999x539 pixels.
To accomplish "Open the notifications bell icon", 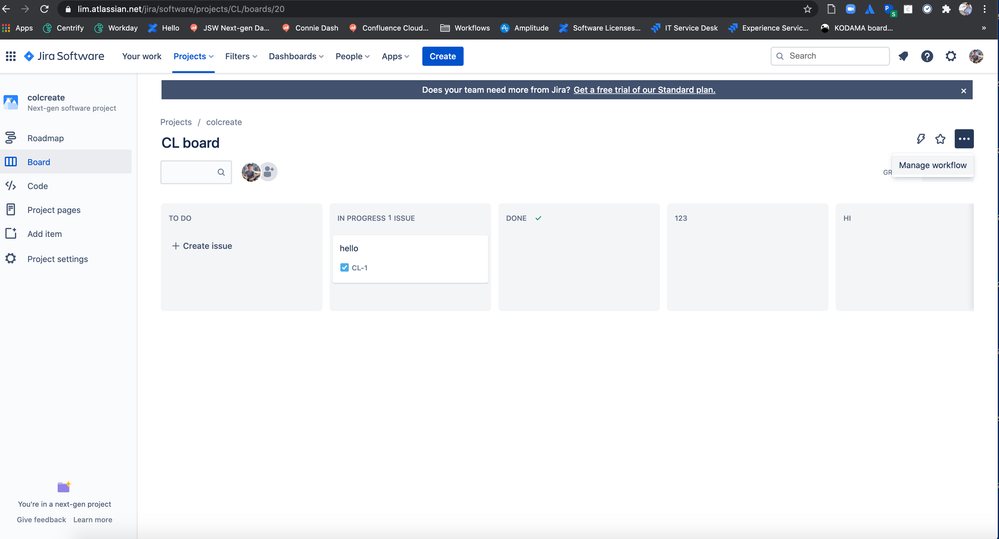I will [x=903, y=56].
